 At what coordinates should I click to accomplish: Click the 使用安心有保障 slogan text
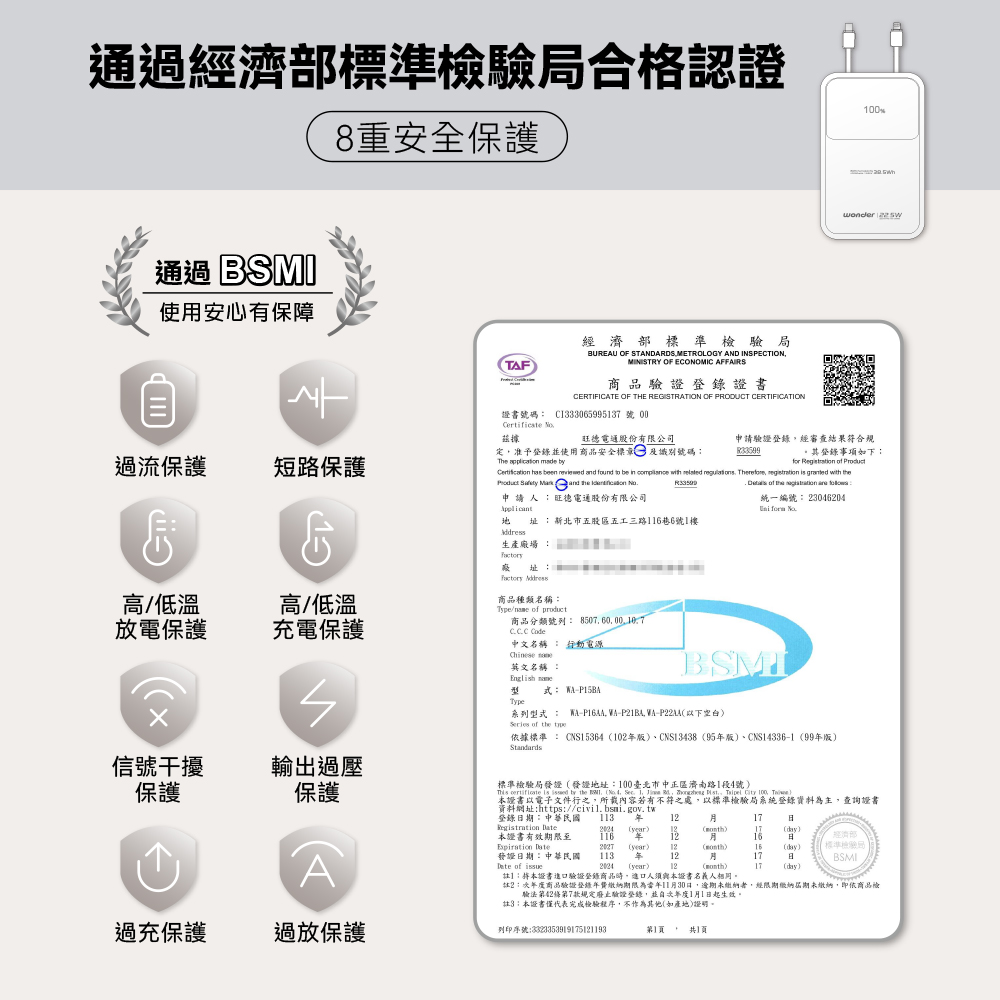pos(237,313)
